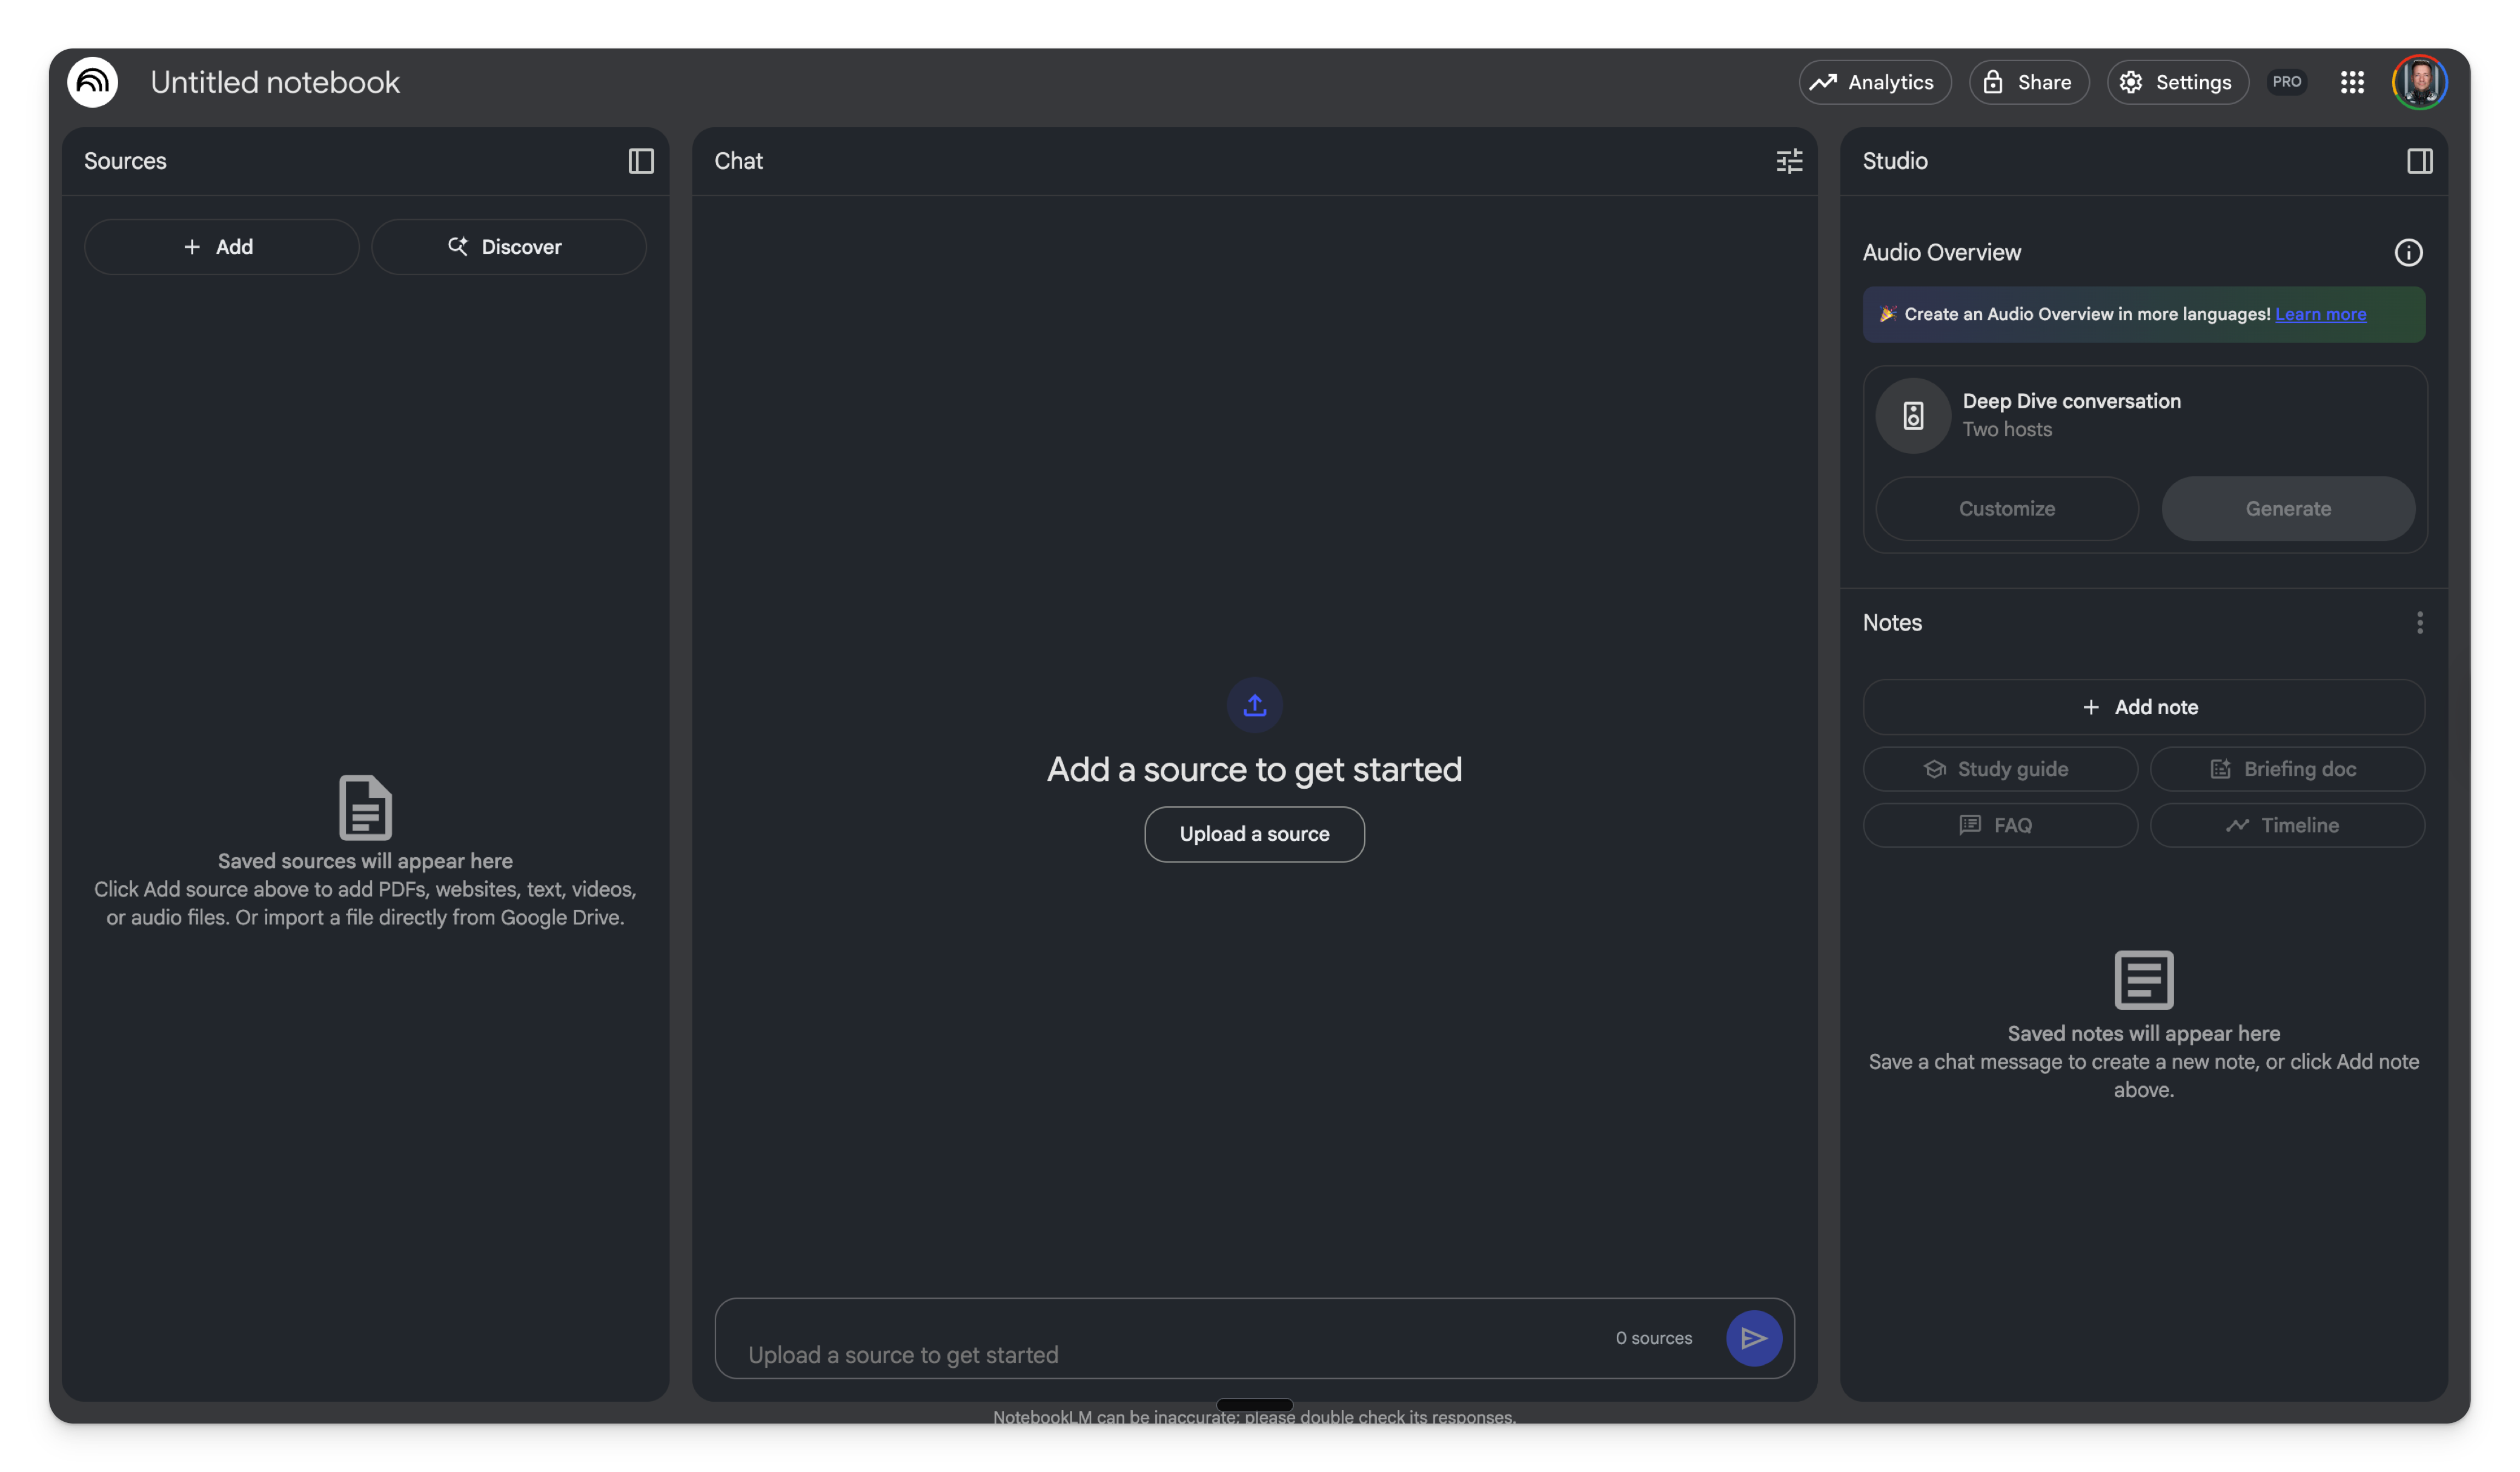Viewport: 2520px width, 1472px height.
Task: Rename by clicking Untitled notebook title
Action: [275, 82]
